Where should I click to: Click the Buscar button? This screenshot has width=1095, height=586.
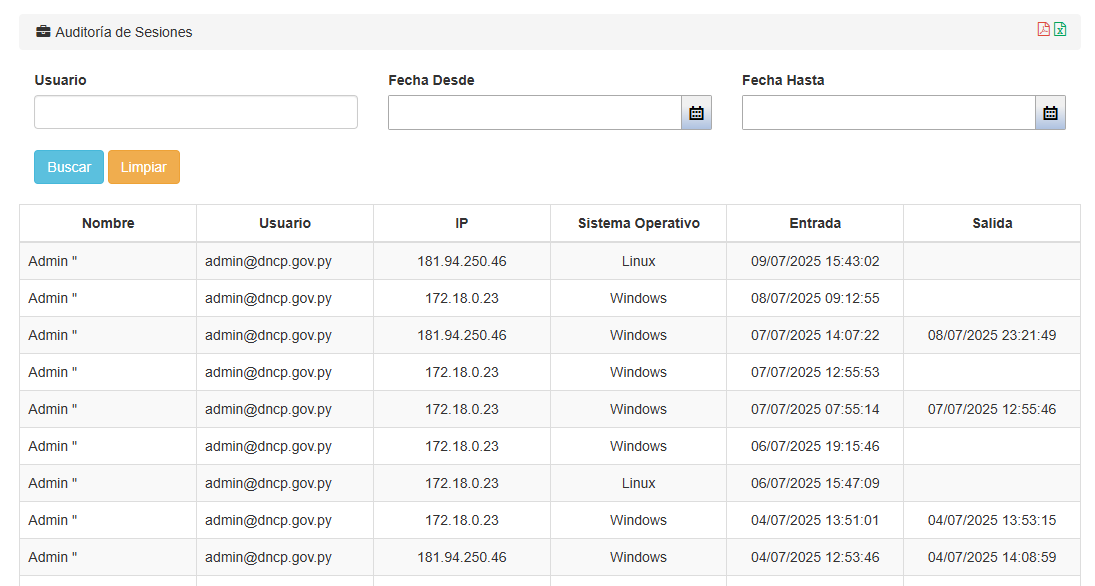pyautogui.click(x=69, y=167)
